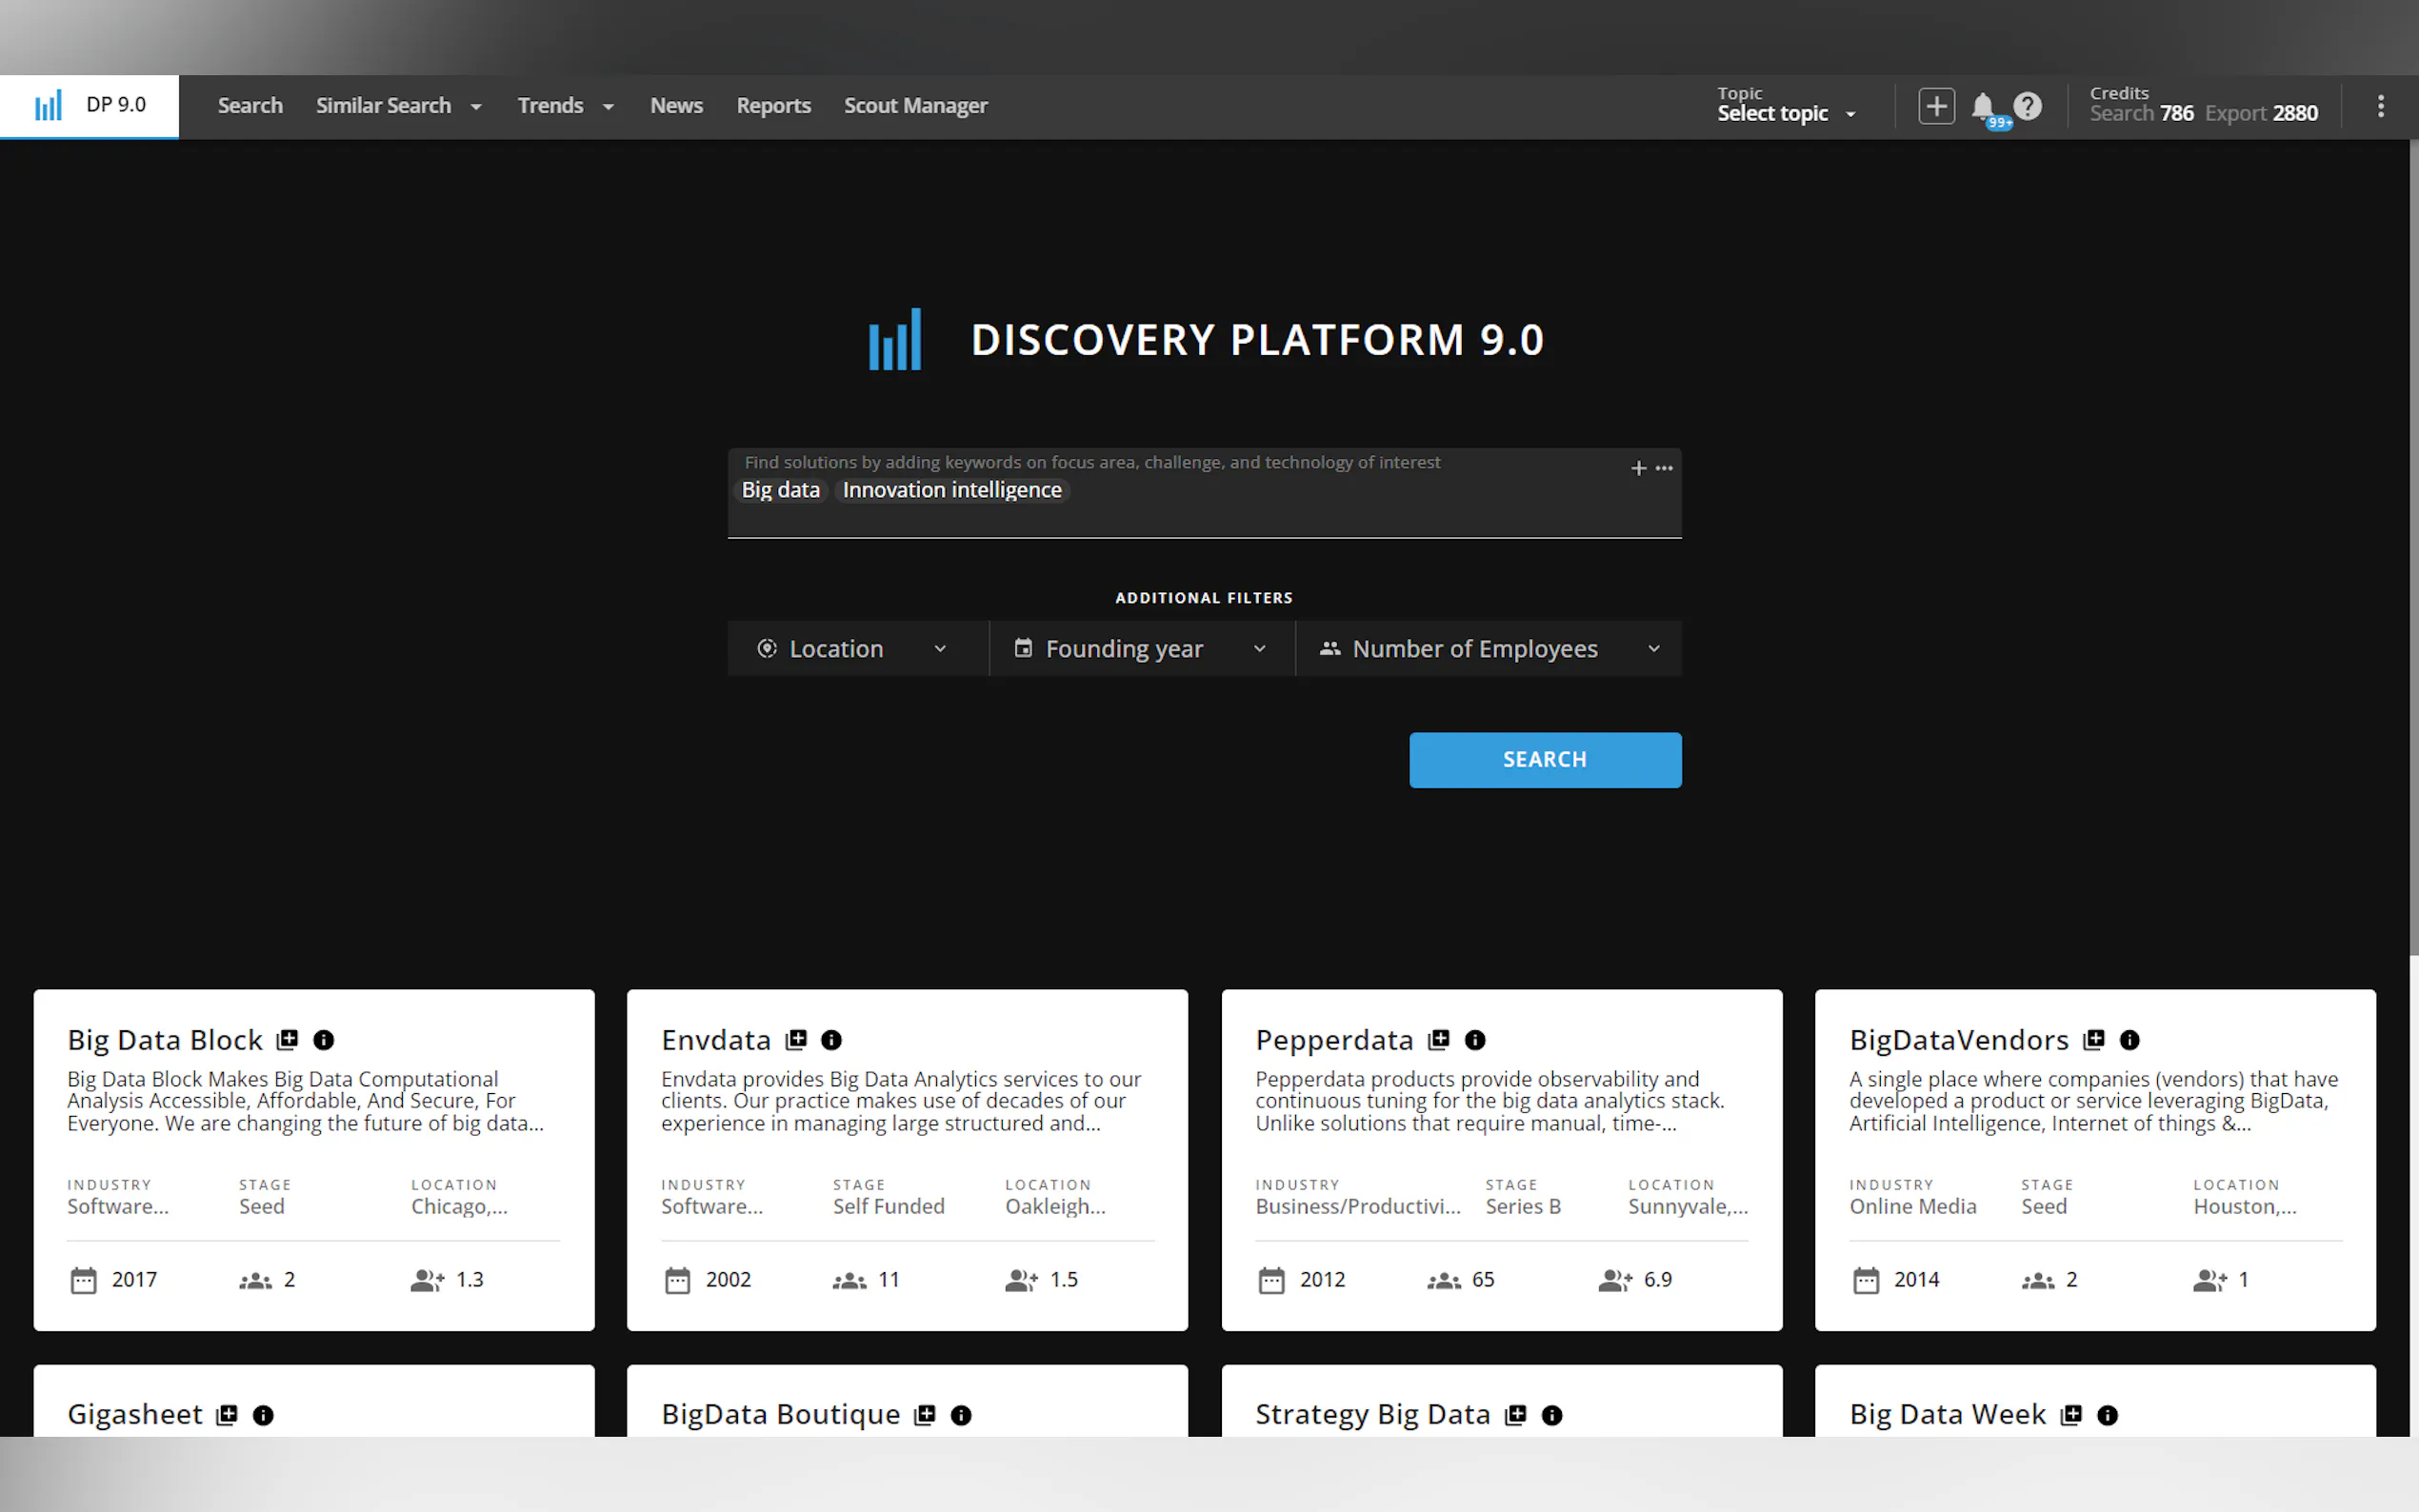2419x1512 pixels.
Task: Click the DP 9.0 logo
Action: [x=90, y=105]
